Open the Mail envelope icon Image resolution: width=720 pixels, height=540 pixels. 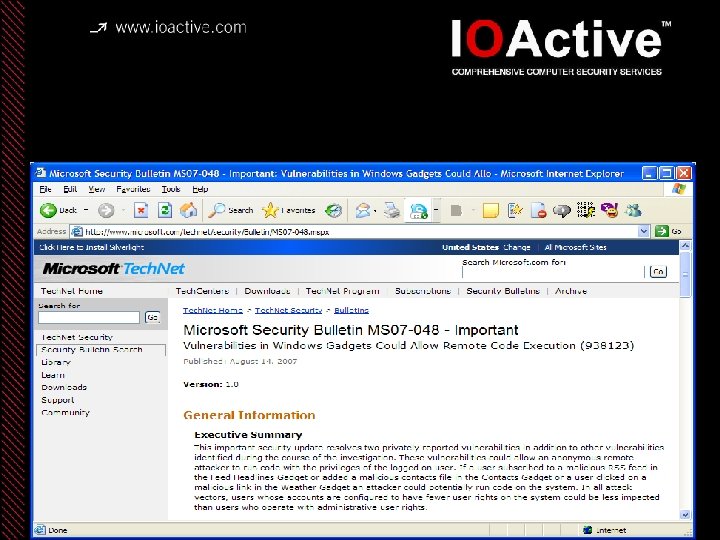click(x=362, y=210)
